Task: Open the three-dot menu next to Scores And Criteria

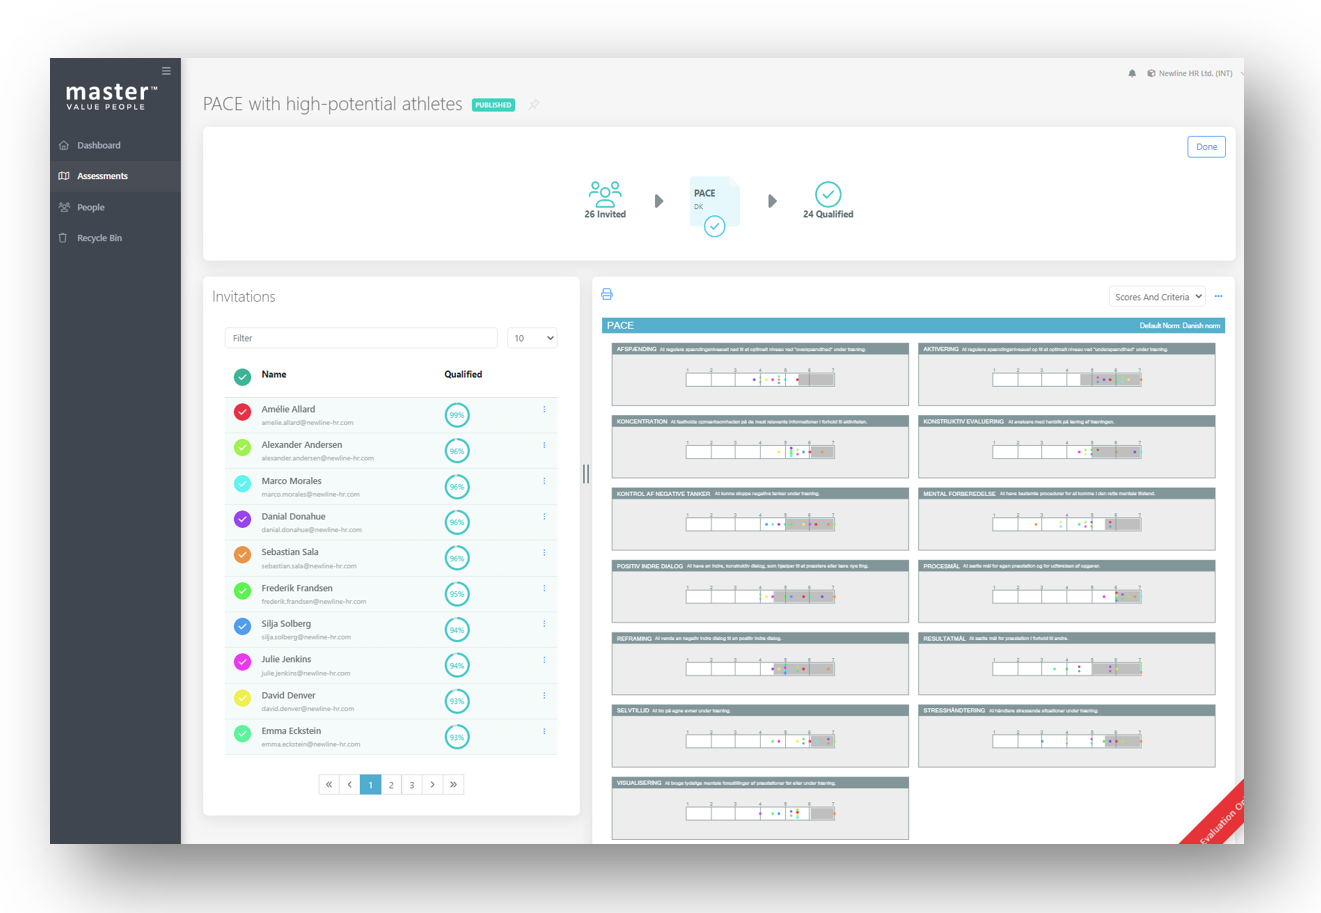Action: [x=1218, y=296]
